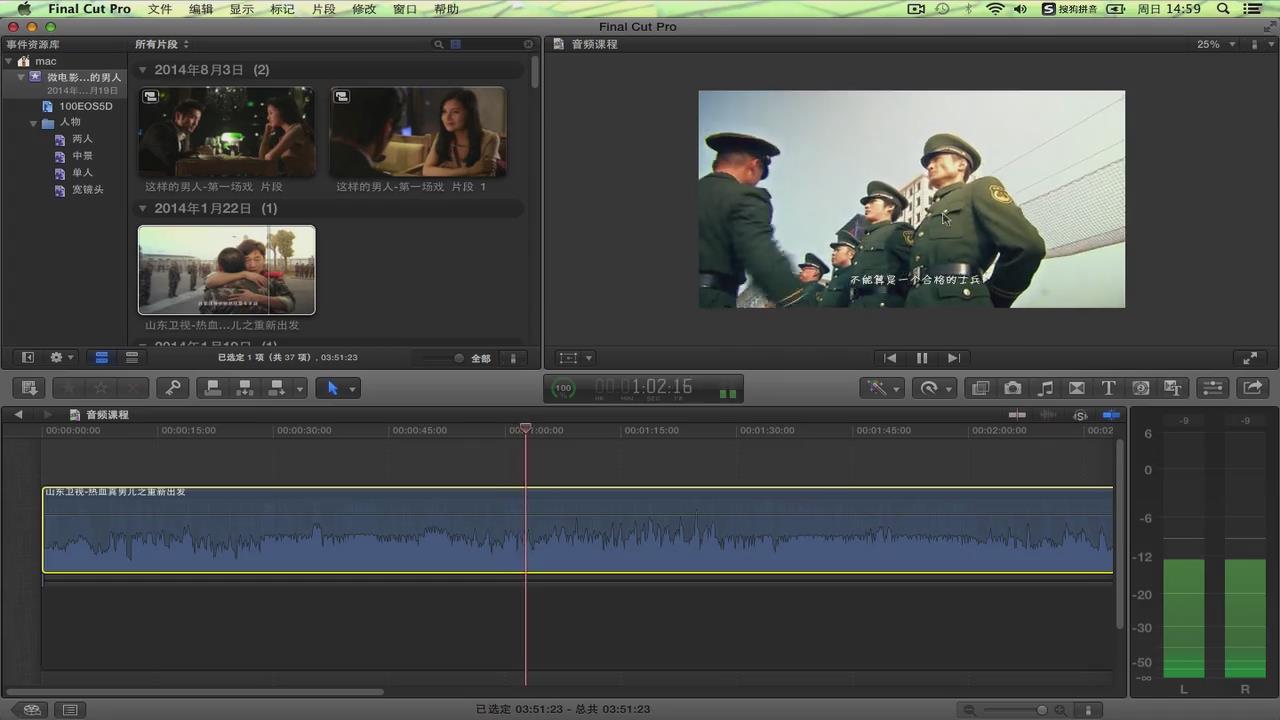Collapse the mac library
Screen dimensions: 1280x720
point(8,61)
